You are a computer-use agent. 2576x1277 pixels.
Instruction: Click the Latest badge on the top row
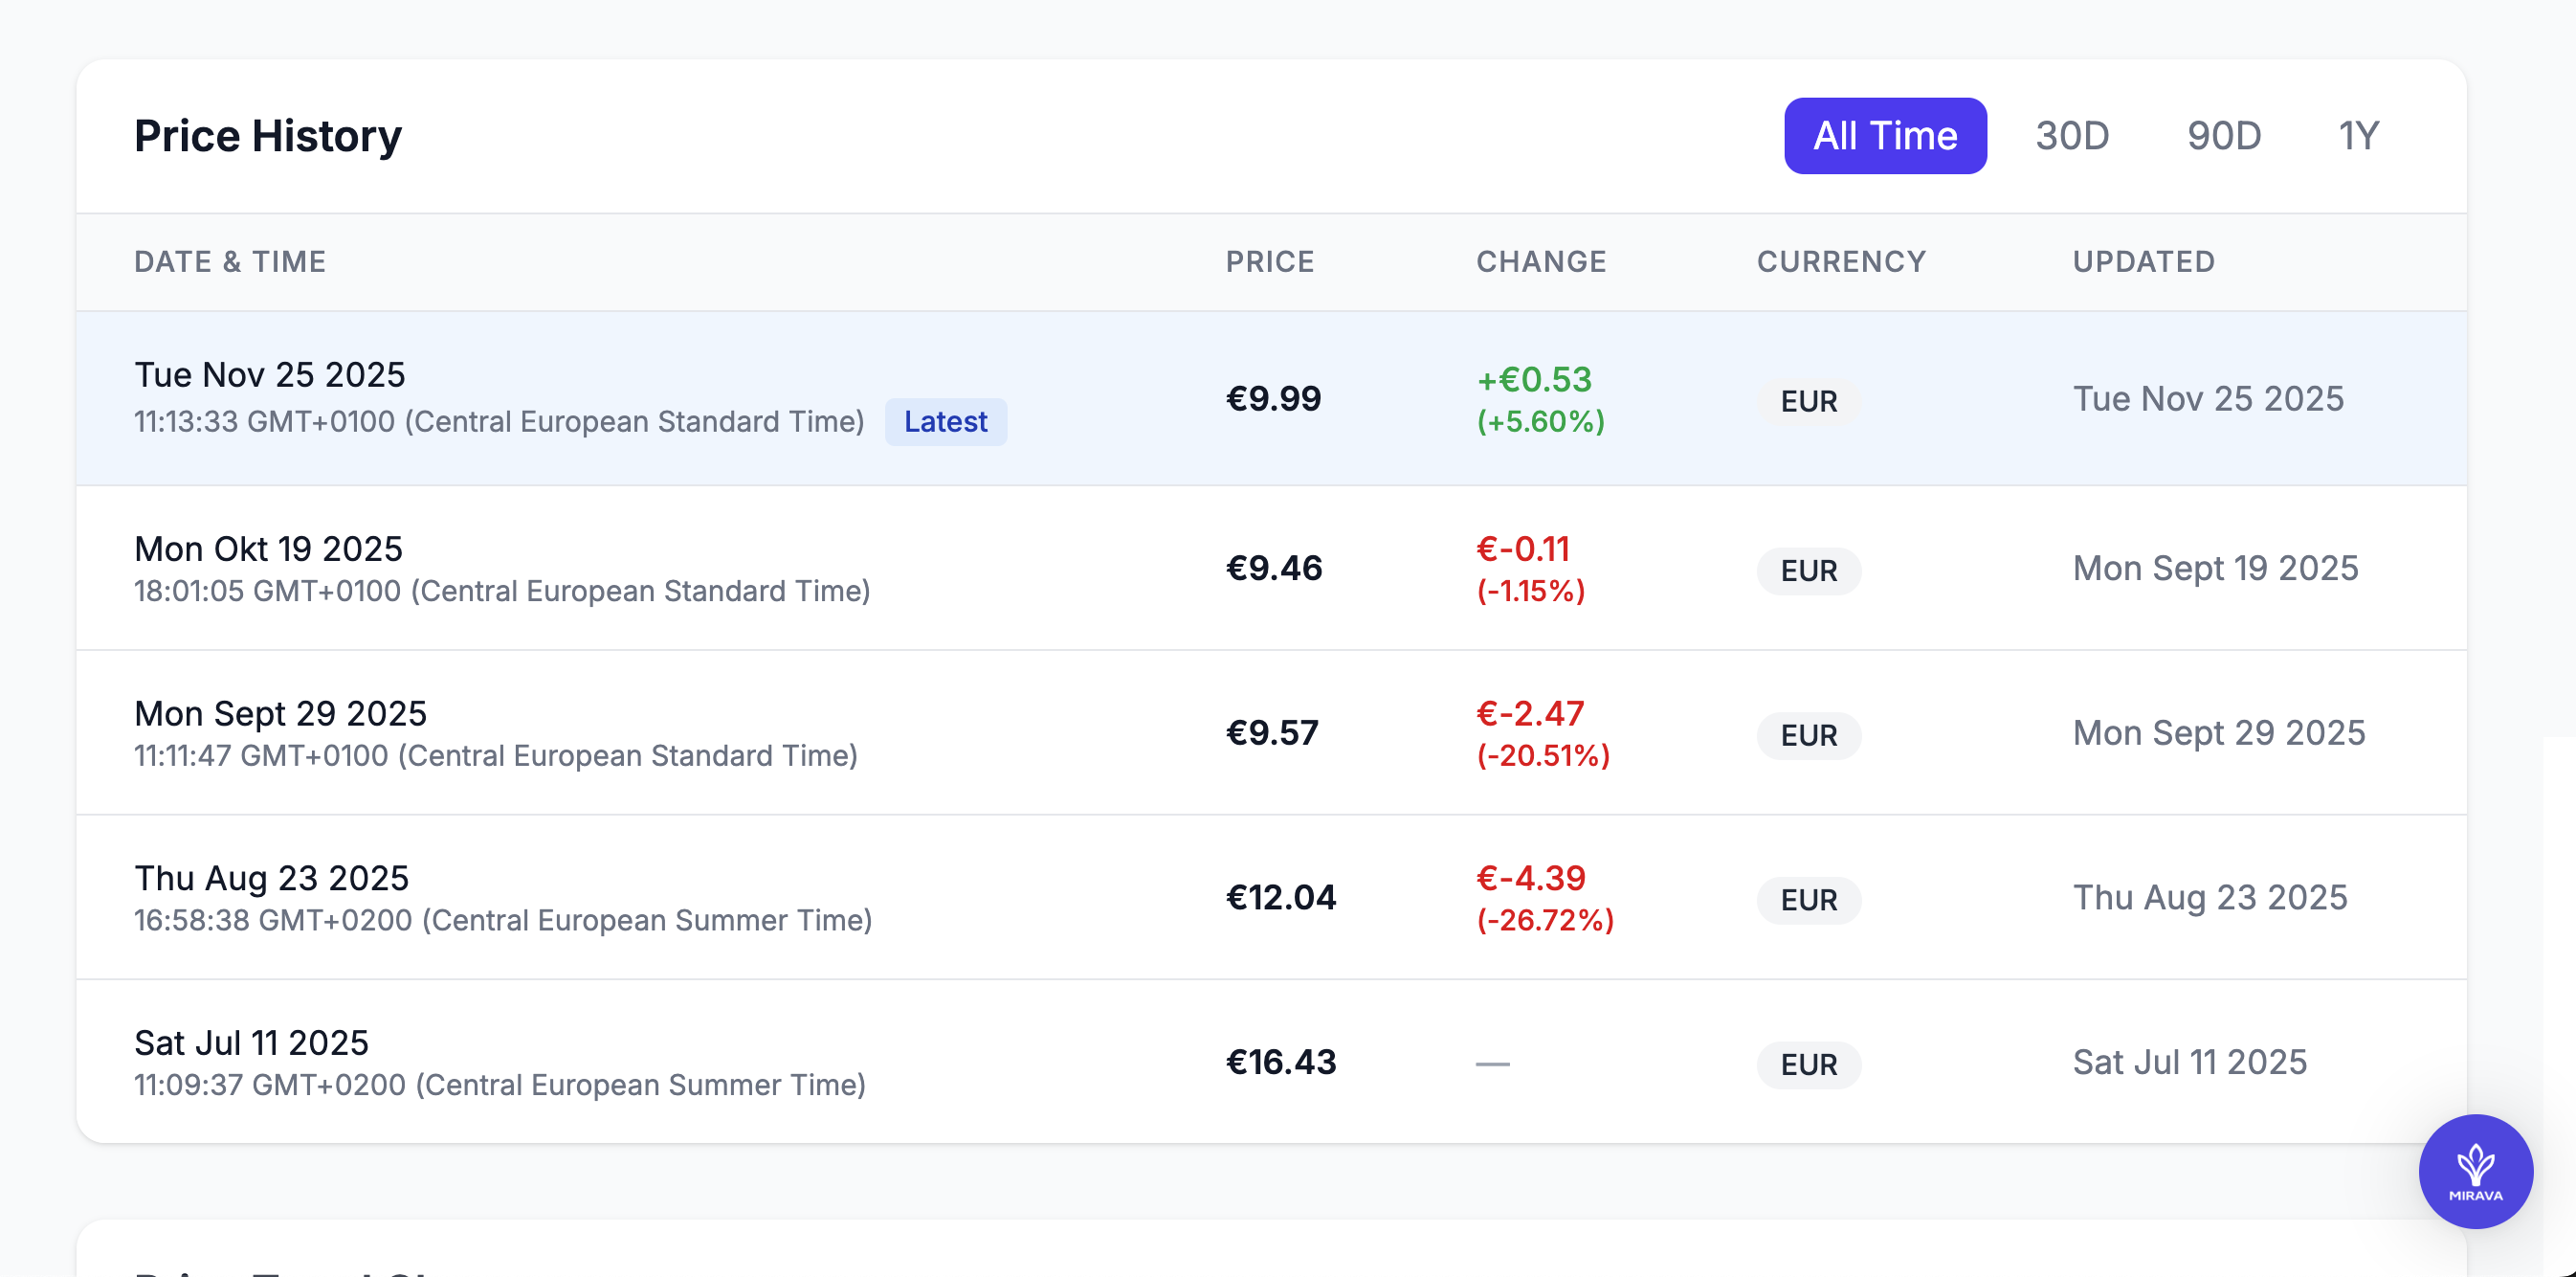tap(945, 422)
